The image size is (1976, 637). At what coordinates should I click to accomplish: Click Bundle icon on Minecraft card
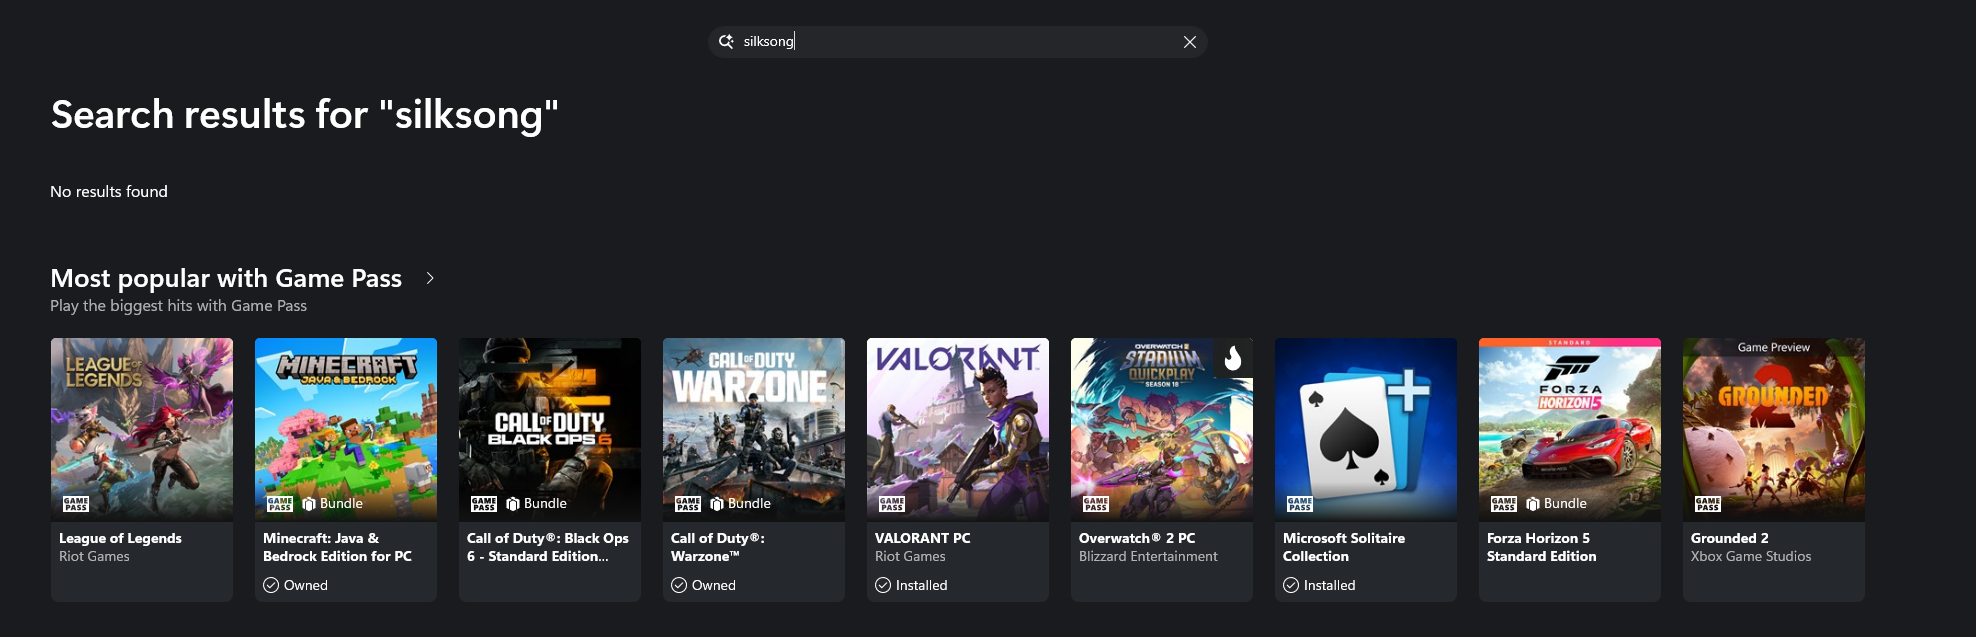309,504
